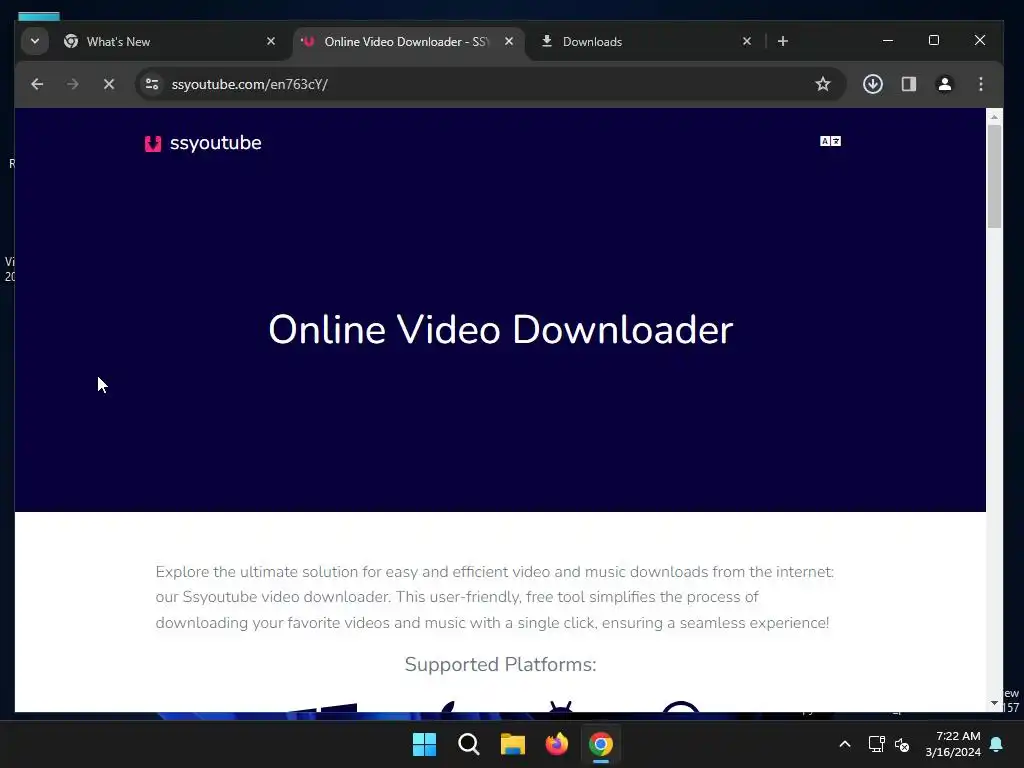Click scrollbar down arrow
Screen dimensions: 1024x768
994,703
